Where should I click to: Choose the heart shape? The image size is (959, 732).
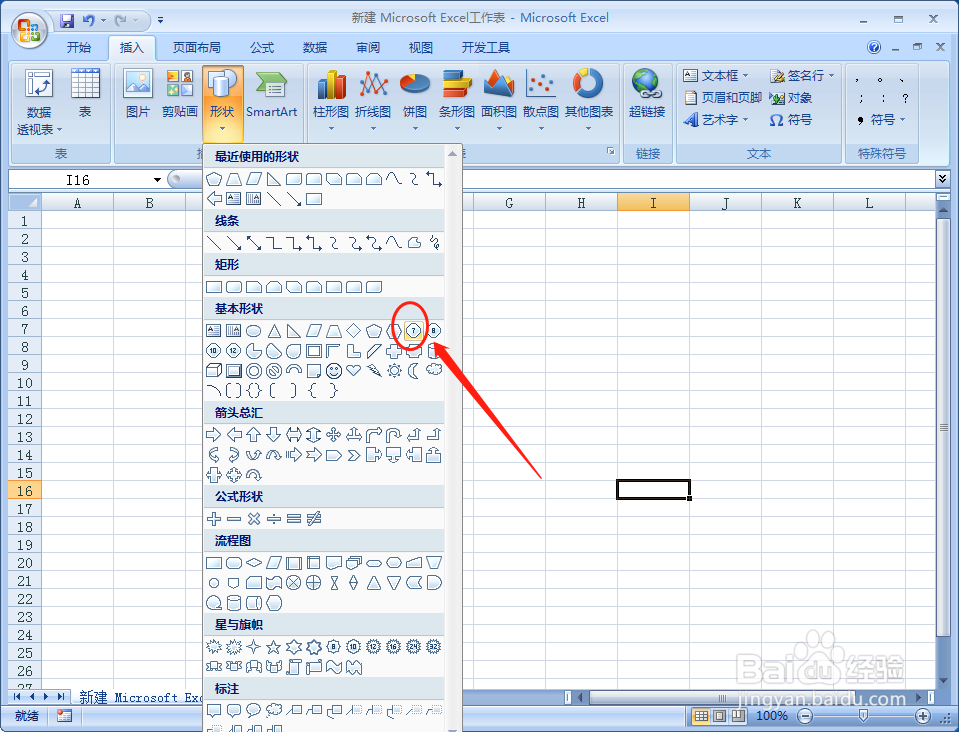point(354,371)
